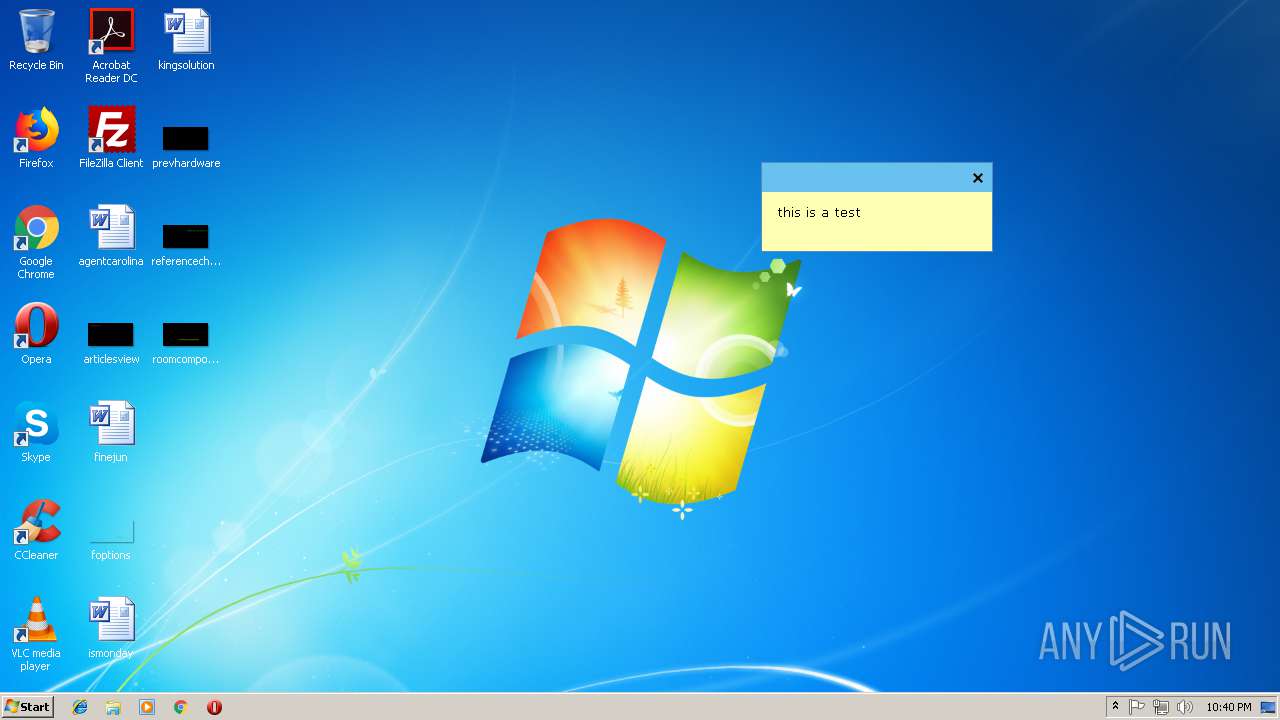The image size is (1280, 720).
Task: Select the referencech... file icon
Action: pyautogui.click(x=186, y=244)
